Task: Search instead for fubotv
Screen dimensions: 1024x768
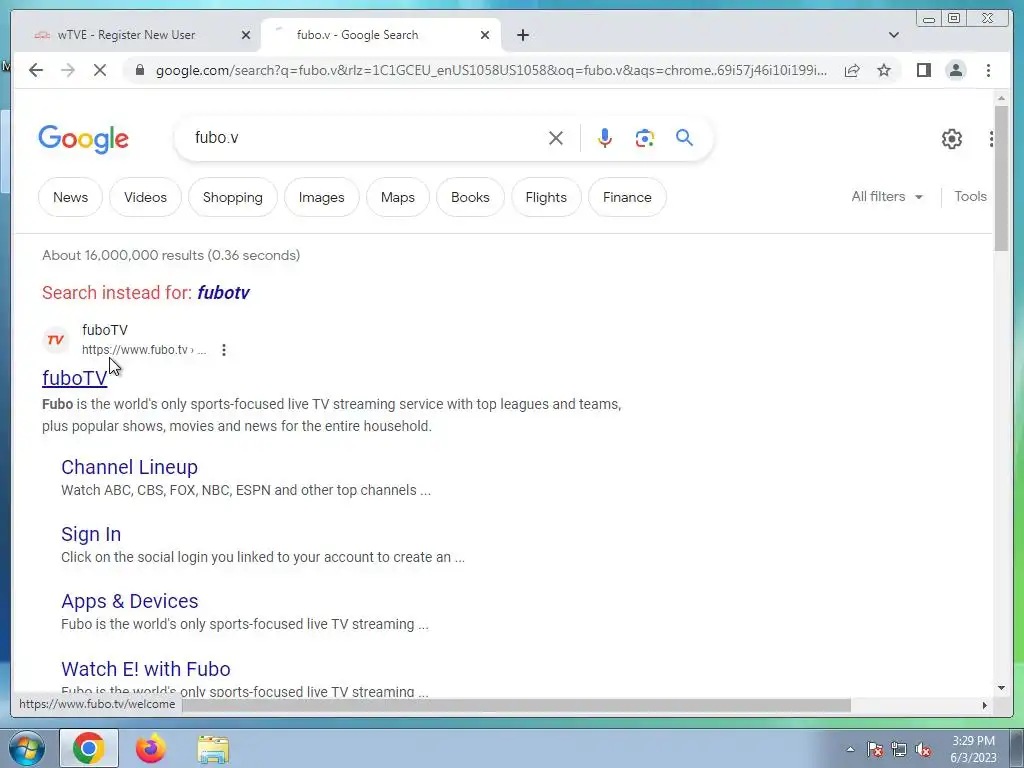Action: pos(223,293)
